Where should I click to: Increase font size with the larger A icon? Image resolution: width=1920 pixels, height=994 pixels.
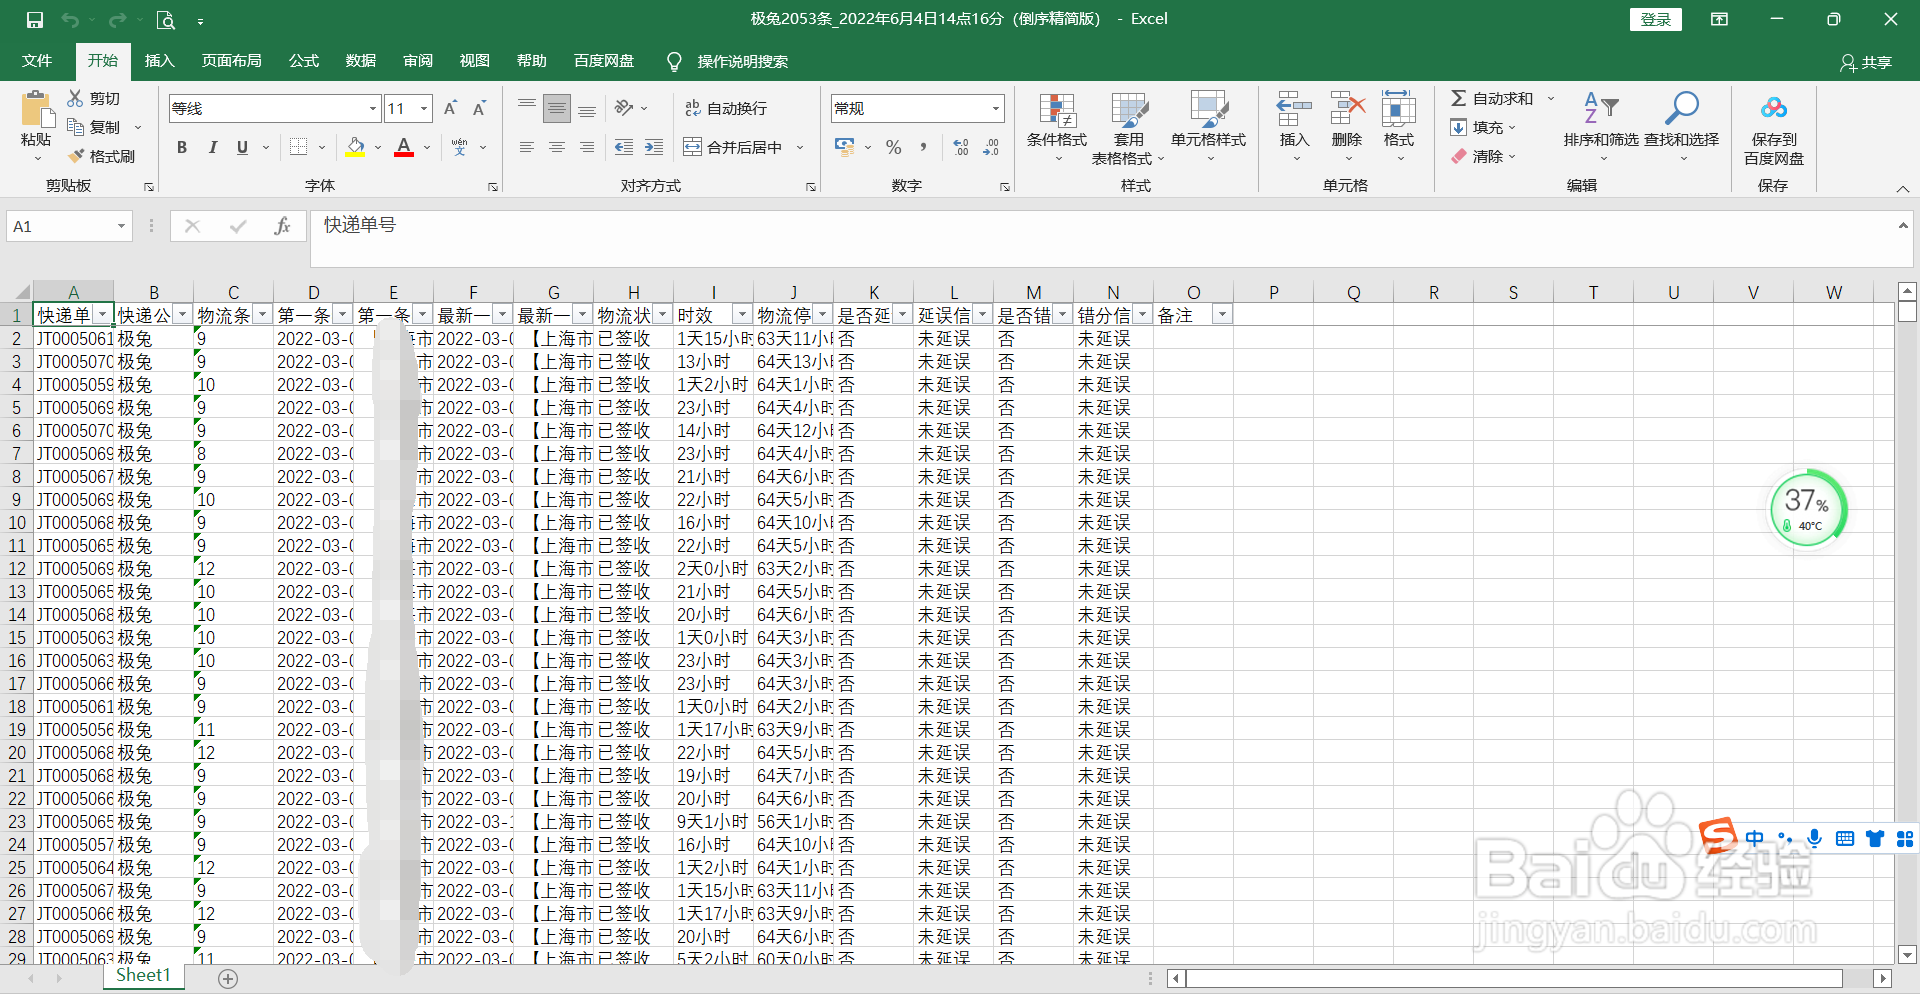450,108
